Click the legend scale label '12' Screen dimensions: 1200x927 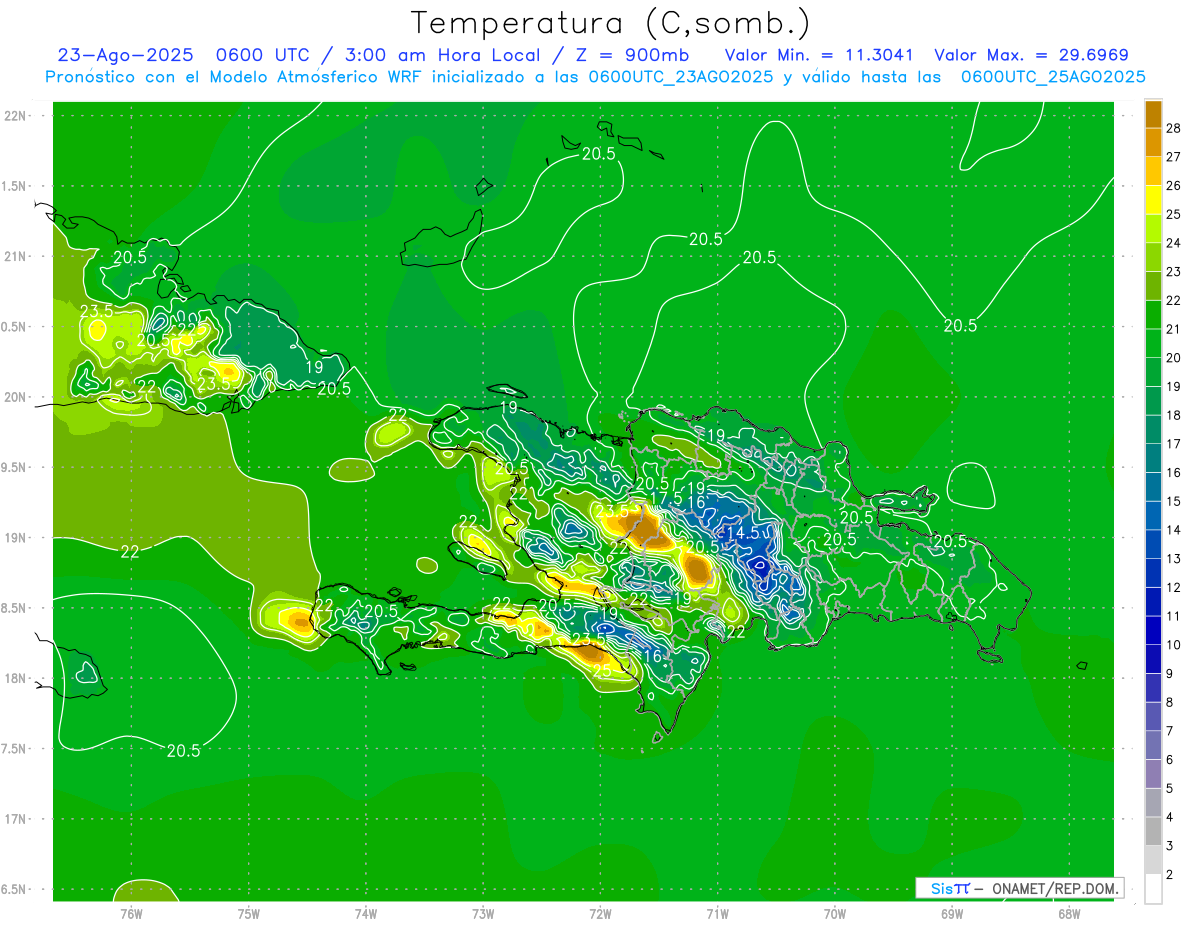[1175, 587]
